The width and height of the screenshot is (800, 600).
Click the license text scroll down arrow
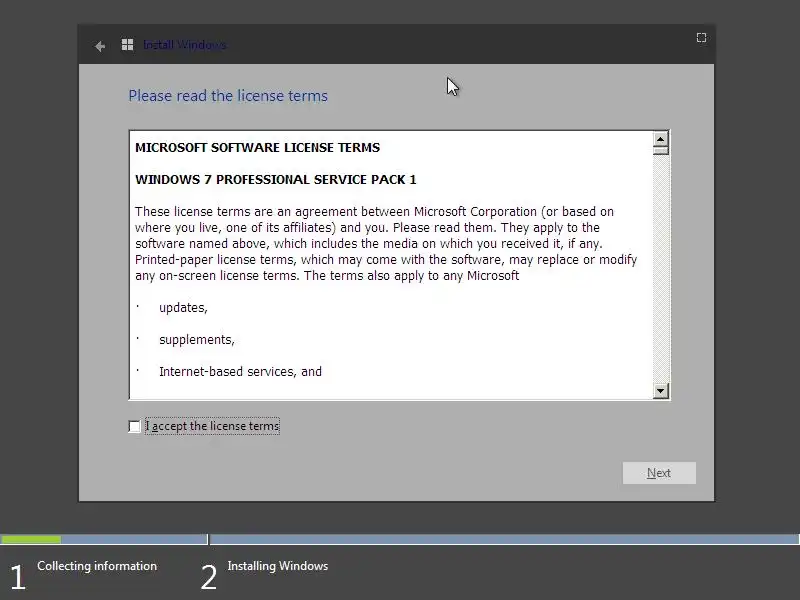click(661, 391)
